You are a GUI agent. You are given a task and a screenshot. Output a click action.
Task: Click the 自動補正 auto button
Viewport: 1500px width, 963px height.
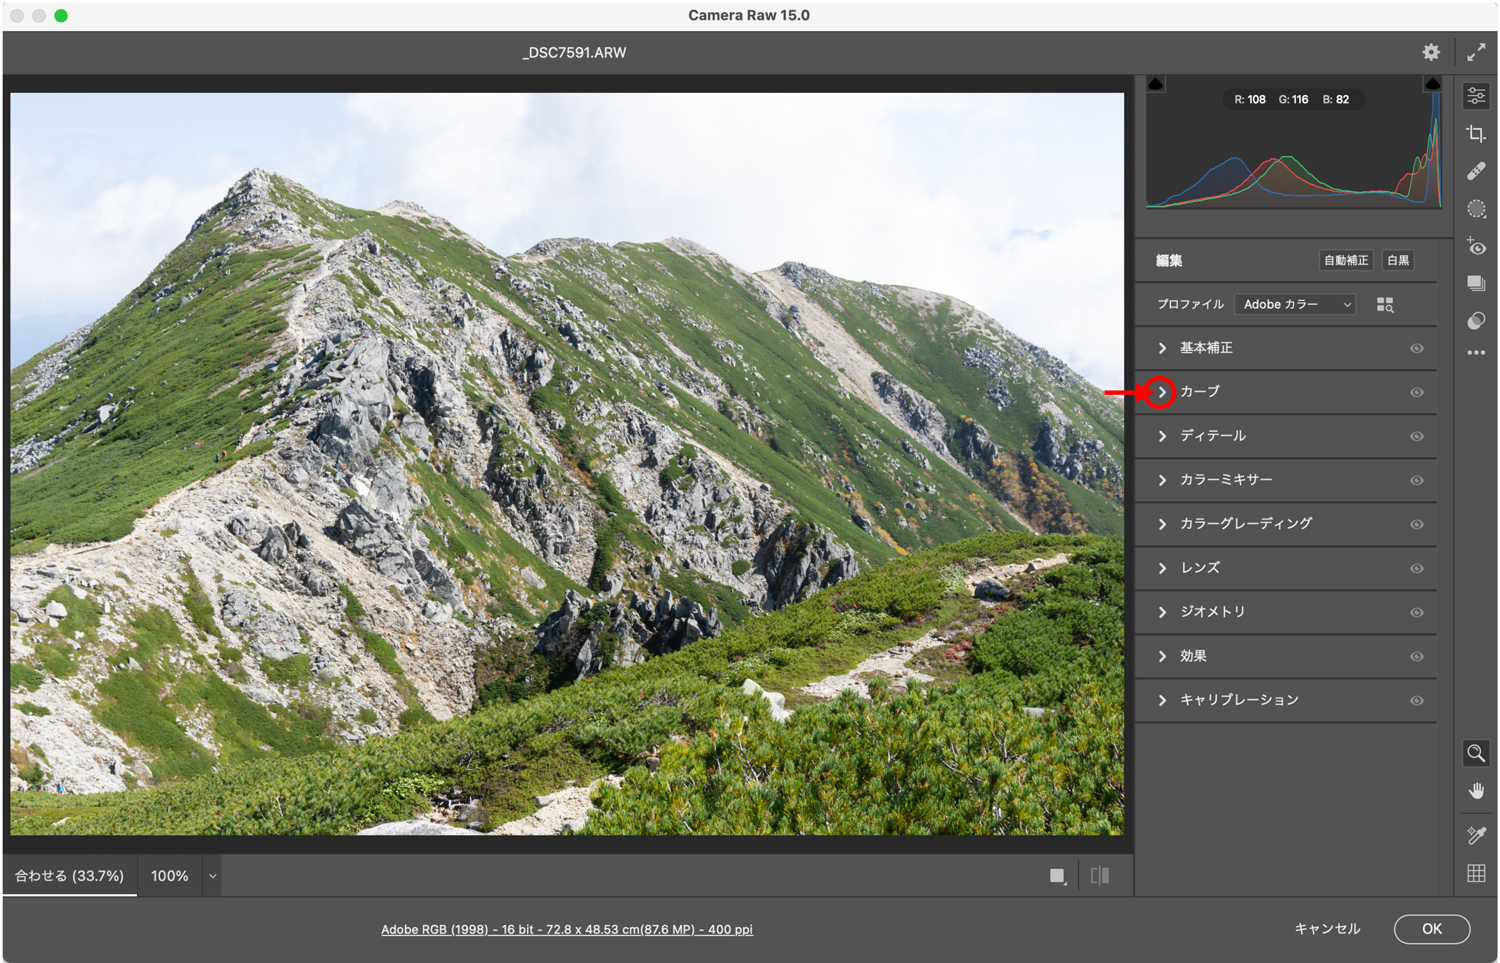pyautogui.click(x=1345, y=260)
